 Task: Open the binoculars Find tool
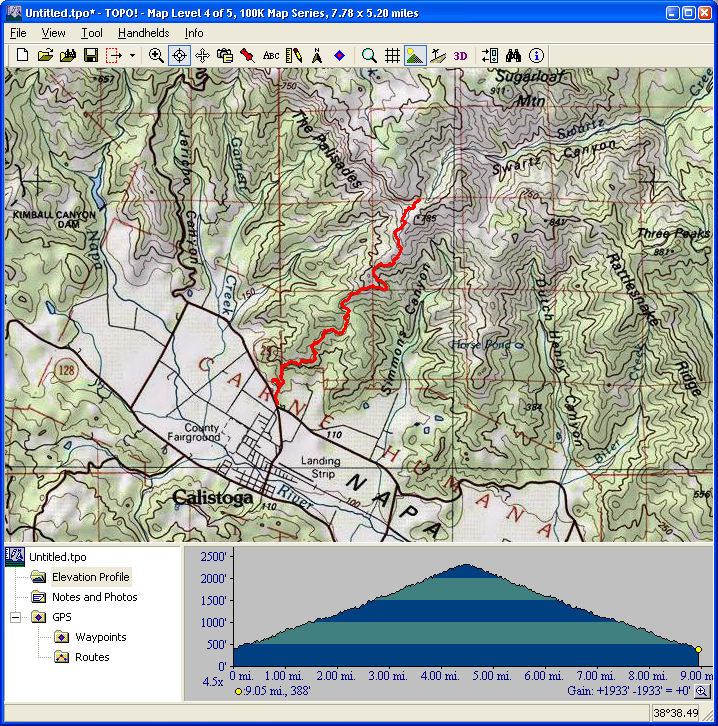[514, 56]
